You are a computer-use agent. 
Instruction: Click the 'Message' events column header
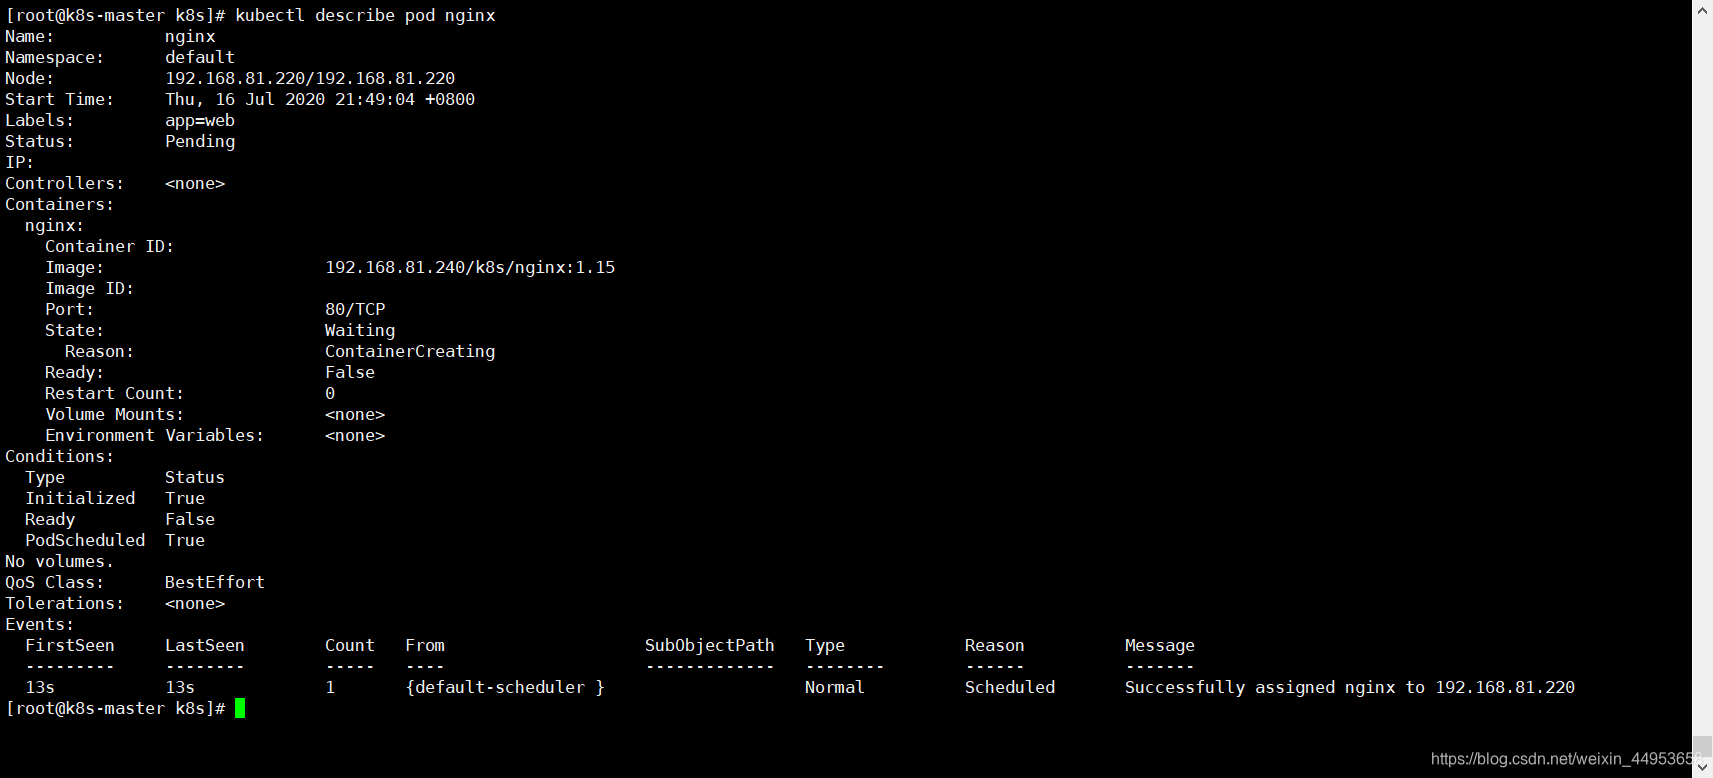[1160, 645]
